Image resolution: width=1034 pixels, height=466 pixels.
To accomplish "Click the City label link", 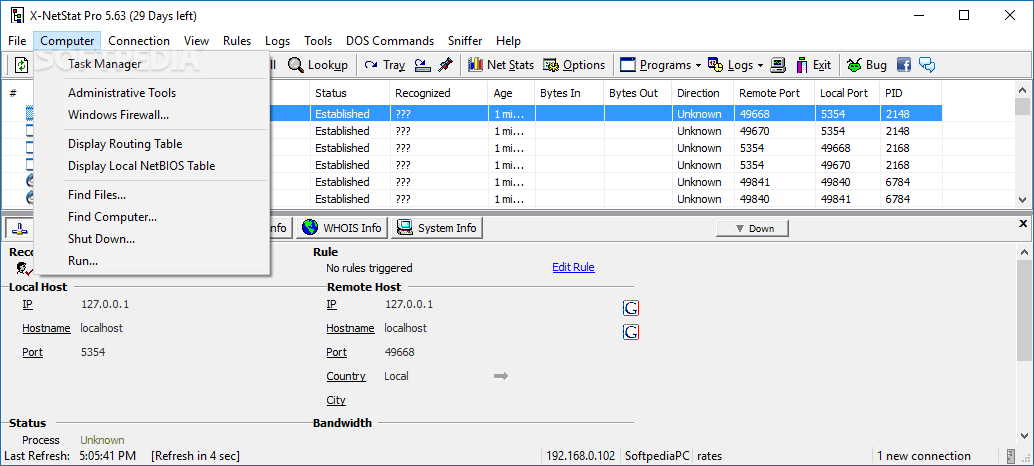I will (336, 400).
